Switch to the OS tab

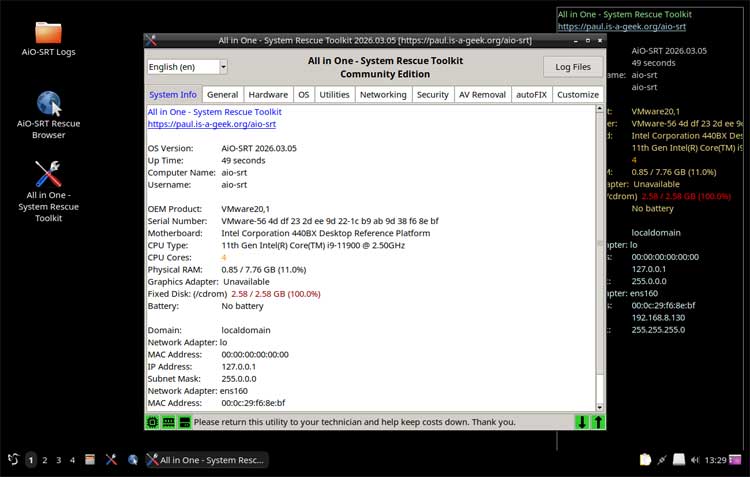point(304,95)
